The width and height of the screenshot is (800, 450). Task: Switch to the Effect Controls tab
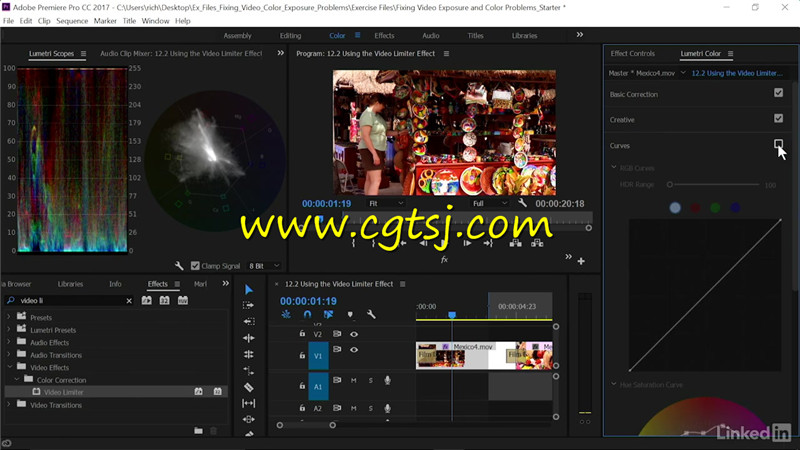632,54
